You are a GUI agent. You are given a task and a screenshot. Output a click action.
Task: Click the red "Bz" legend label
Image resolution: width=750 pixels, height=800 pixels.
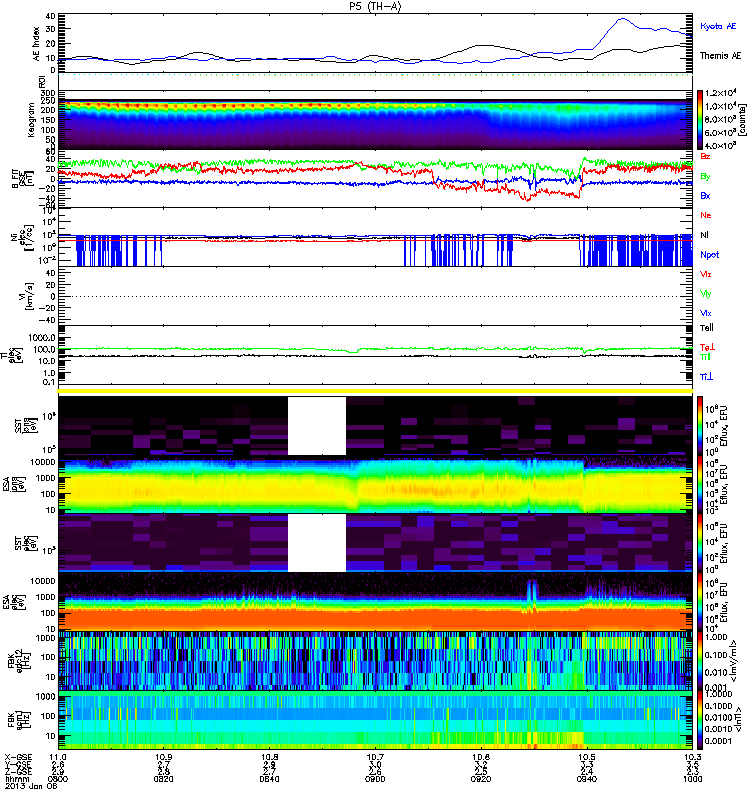[705, 156]
